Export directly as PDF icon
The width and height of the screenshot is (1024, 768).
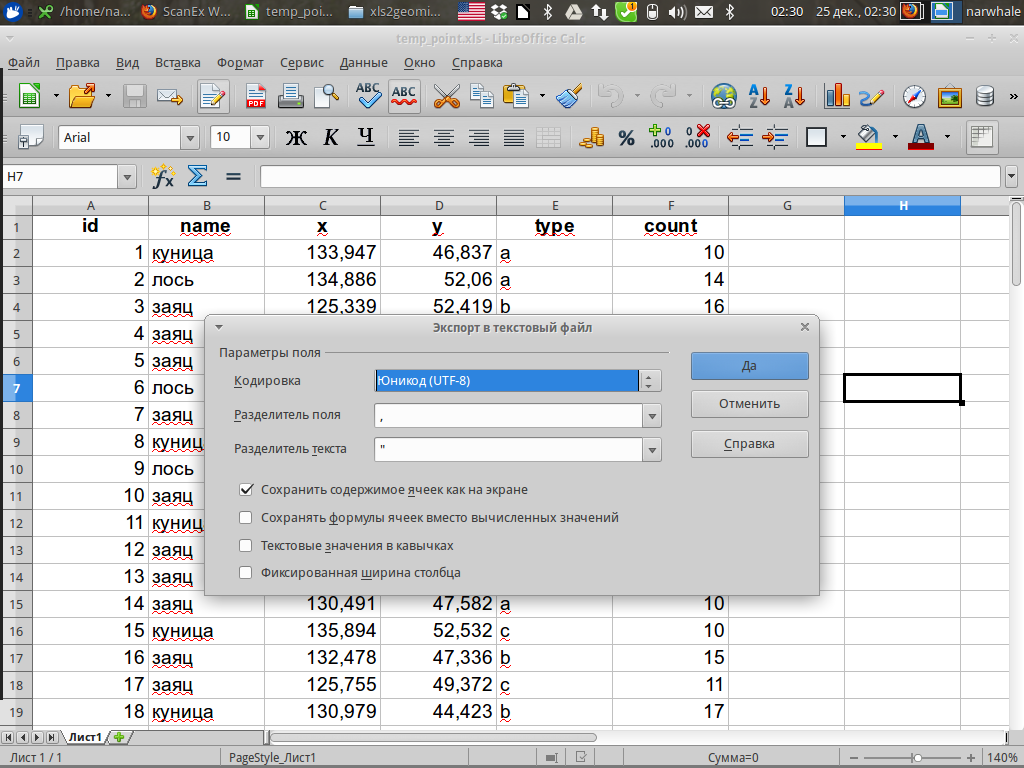click(255, 97)
